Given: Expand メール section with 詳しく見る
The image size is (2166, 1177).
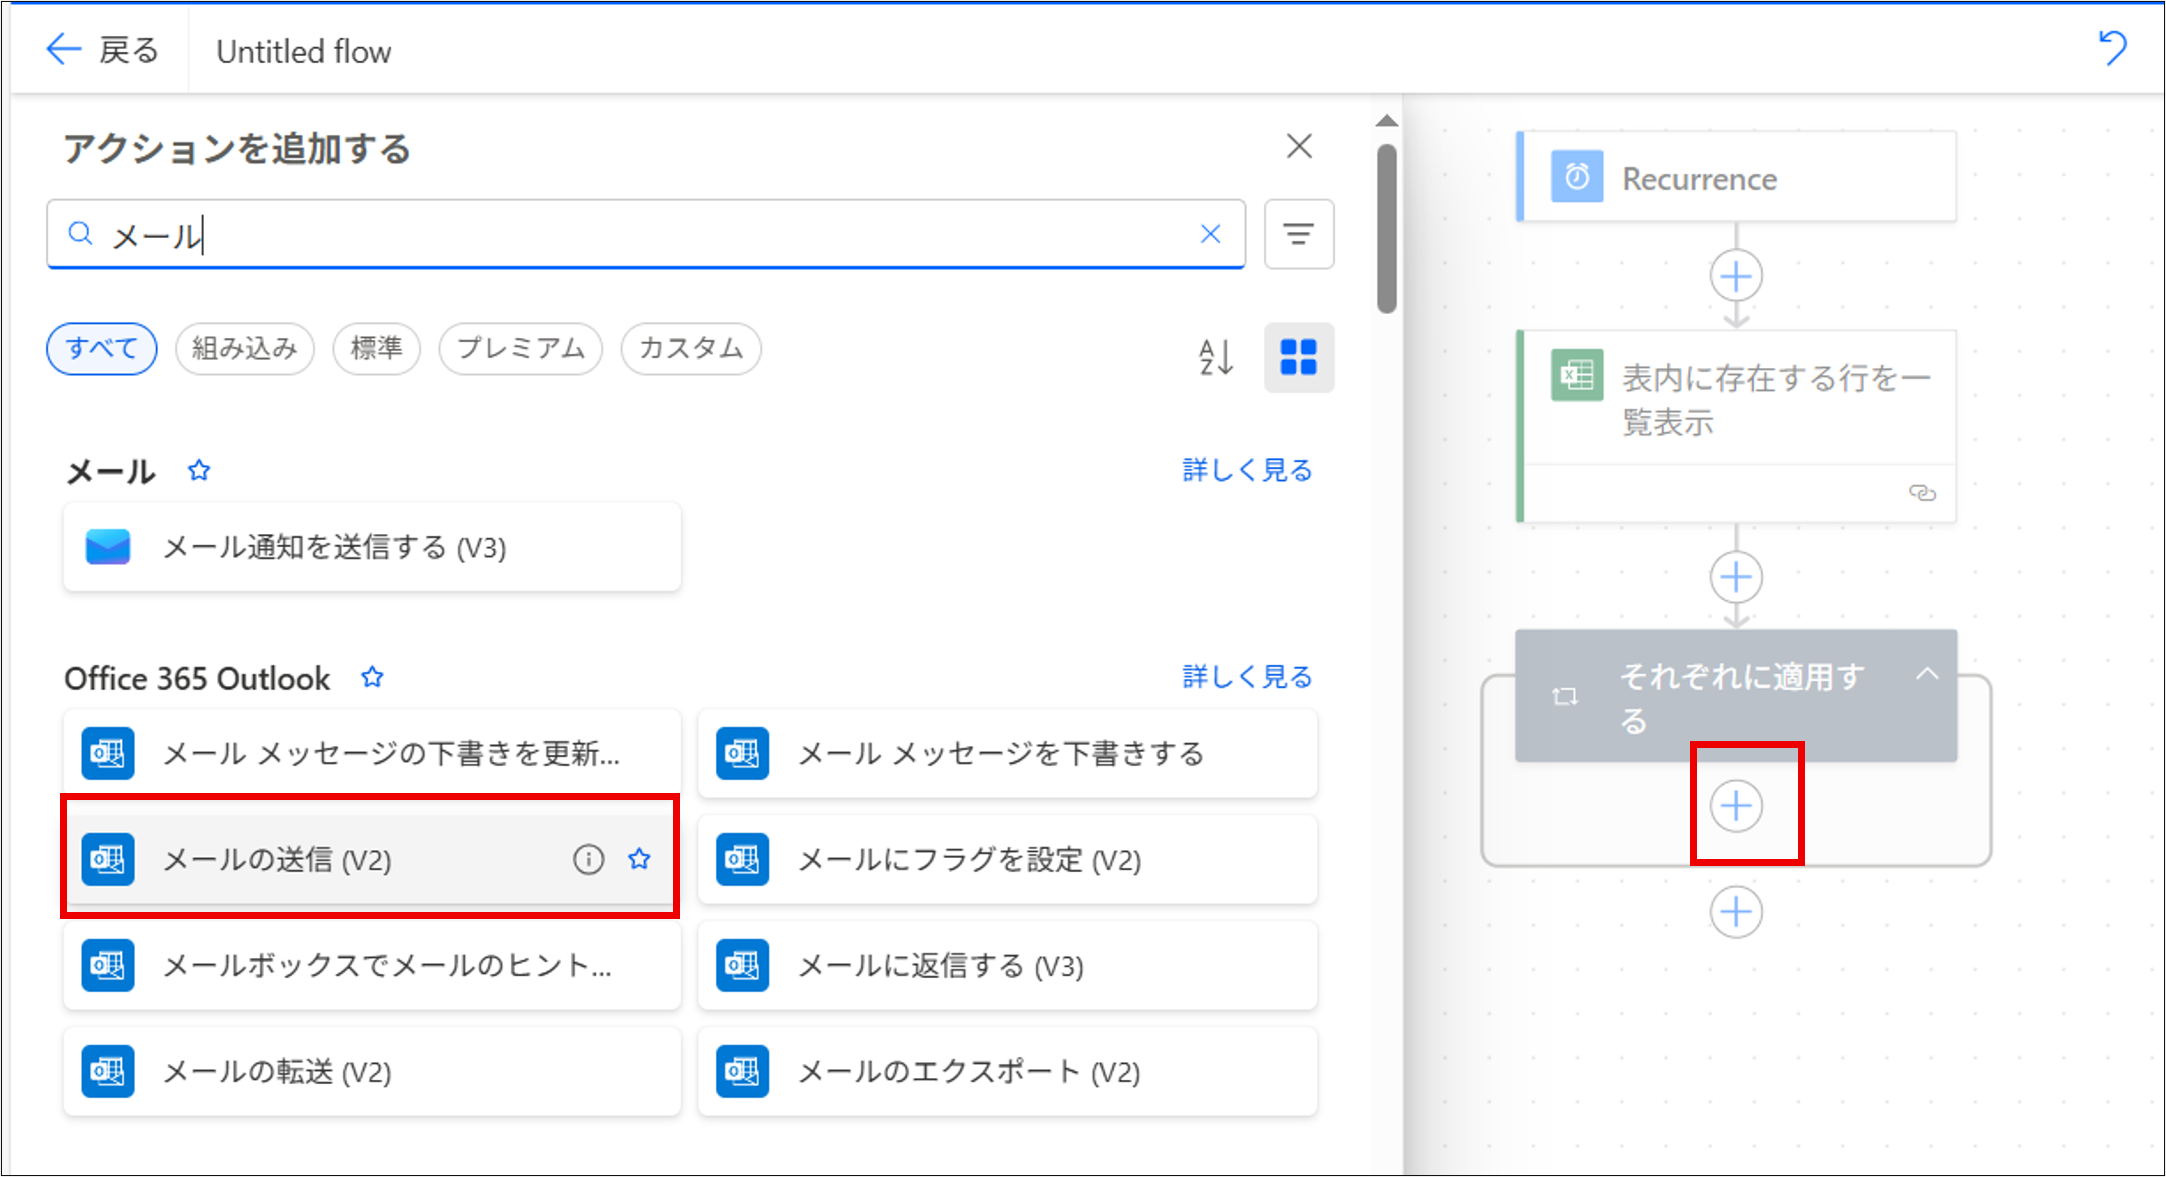Looking at the screenshot, I should coord(1246,470).
